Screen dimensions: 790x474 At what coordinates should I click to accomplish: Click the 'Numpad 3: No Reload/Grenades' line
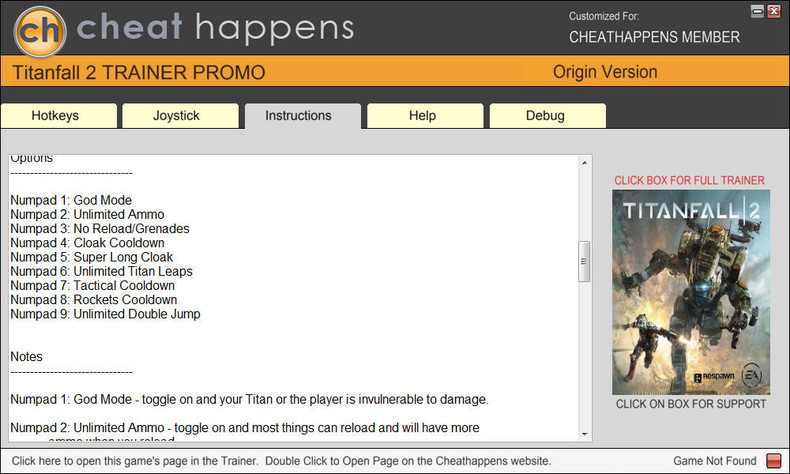(100, 228)
